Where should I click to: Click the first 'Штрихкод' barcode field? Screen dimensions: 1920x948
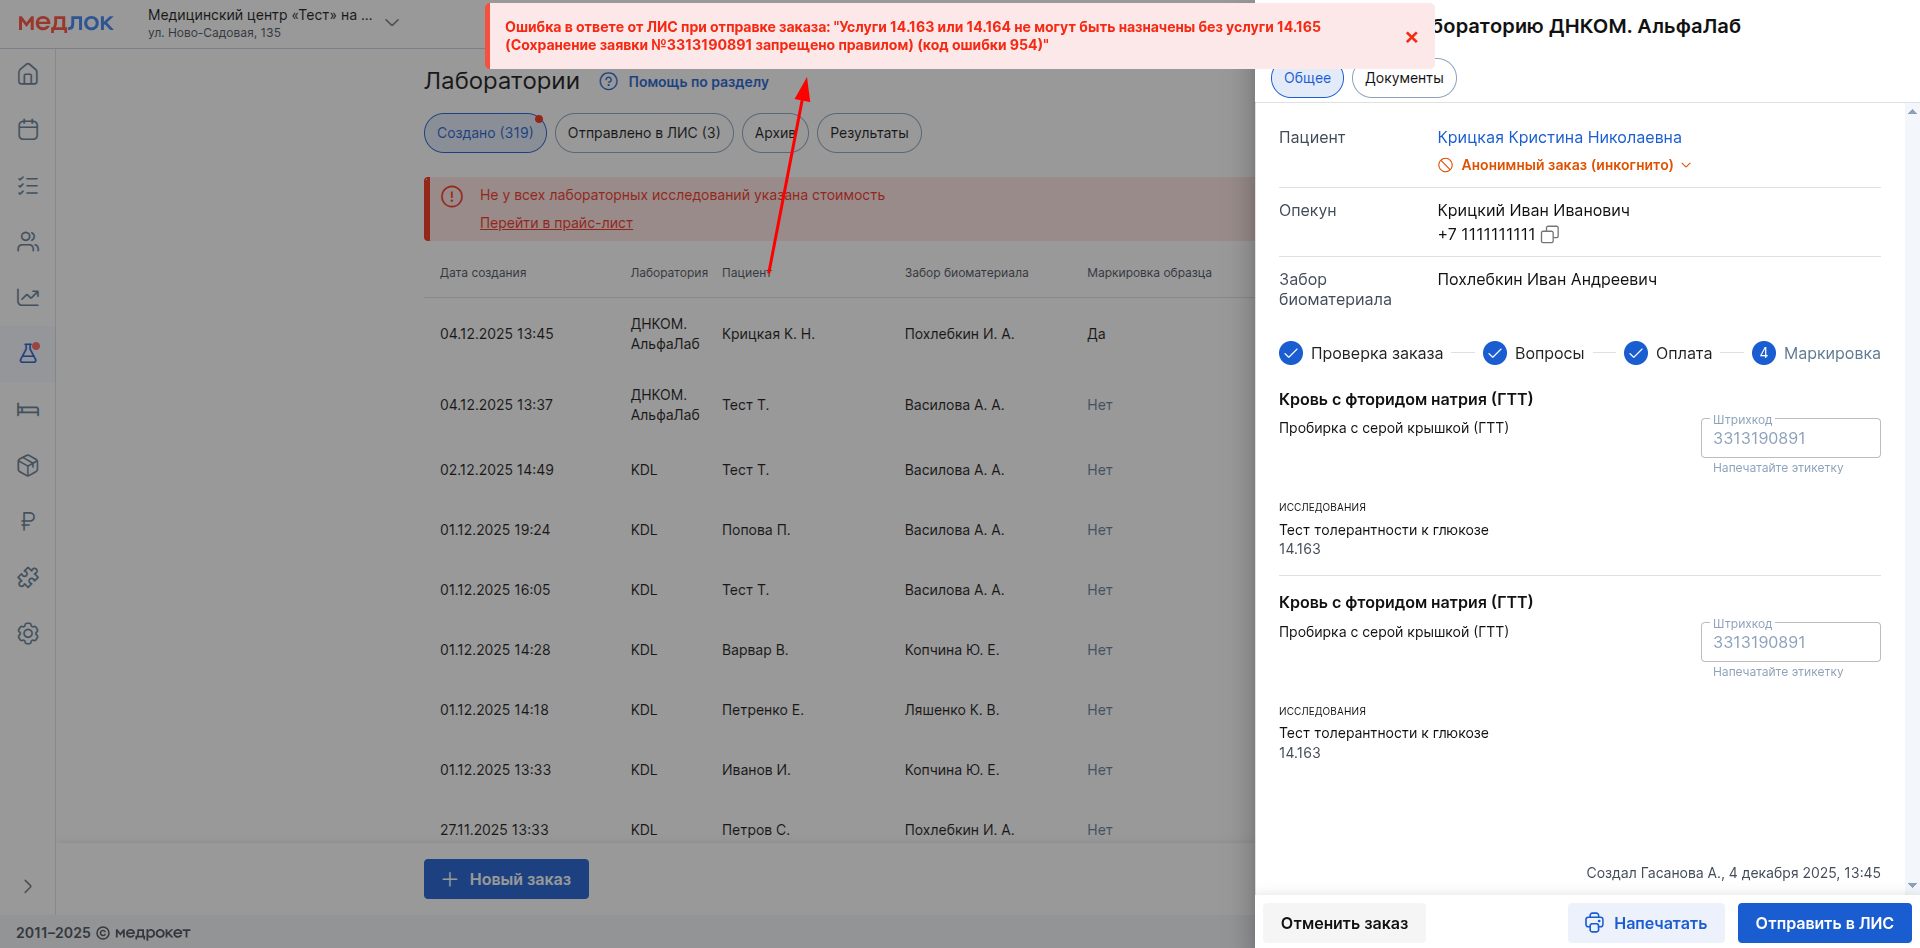pos(1789,438)
